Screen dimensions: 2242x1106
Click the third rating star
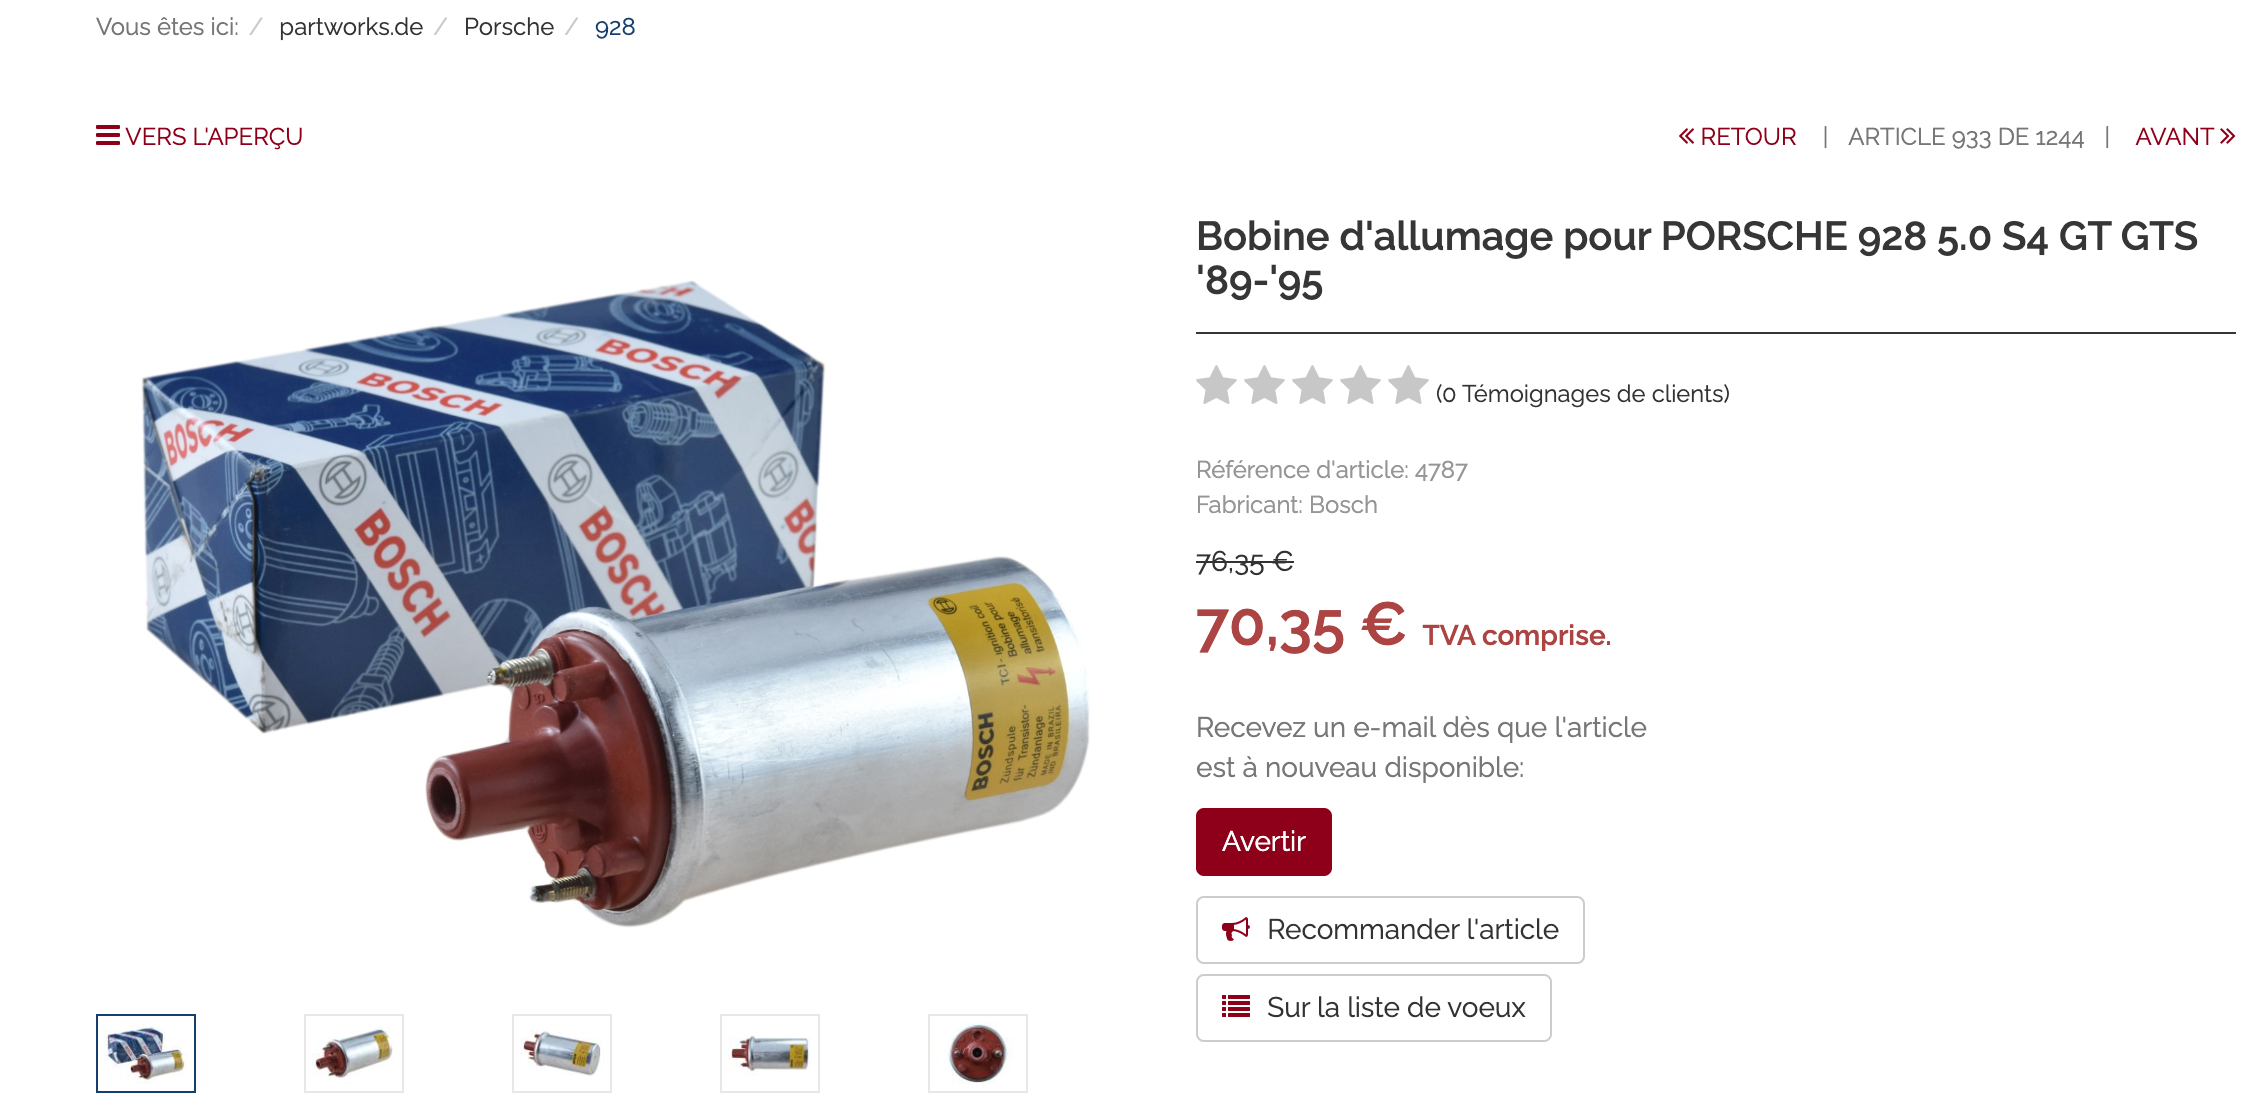point(1313,386)
